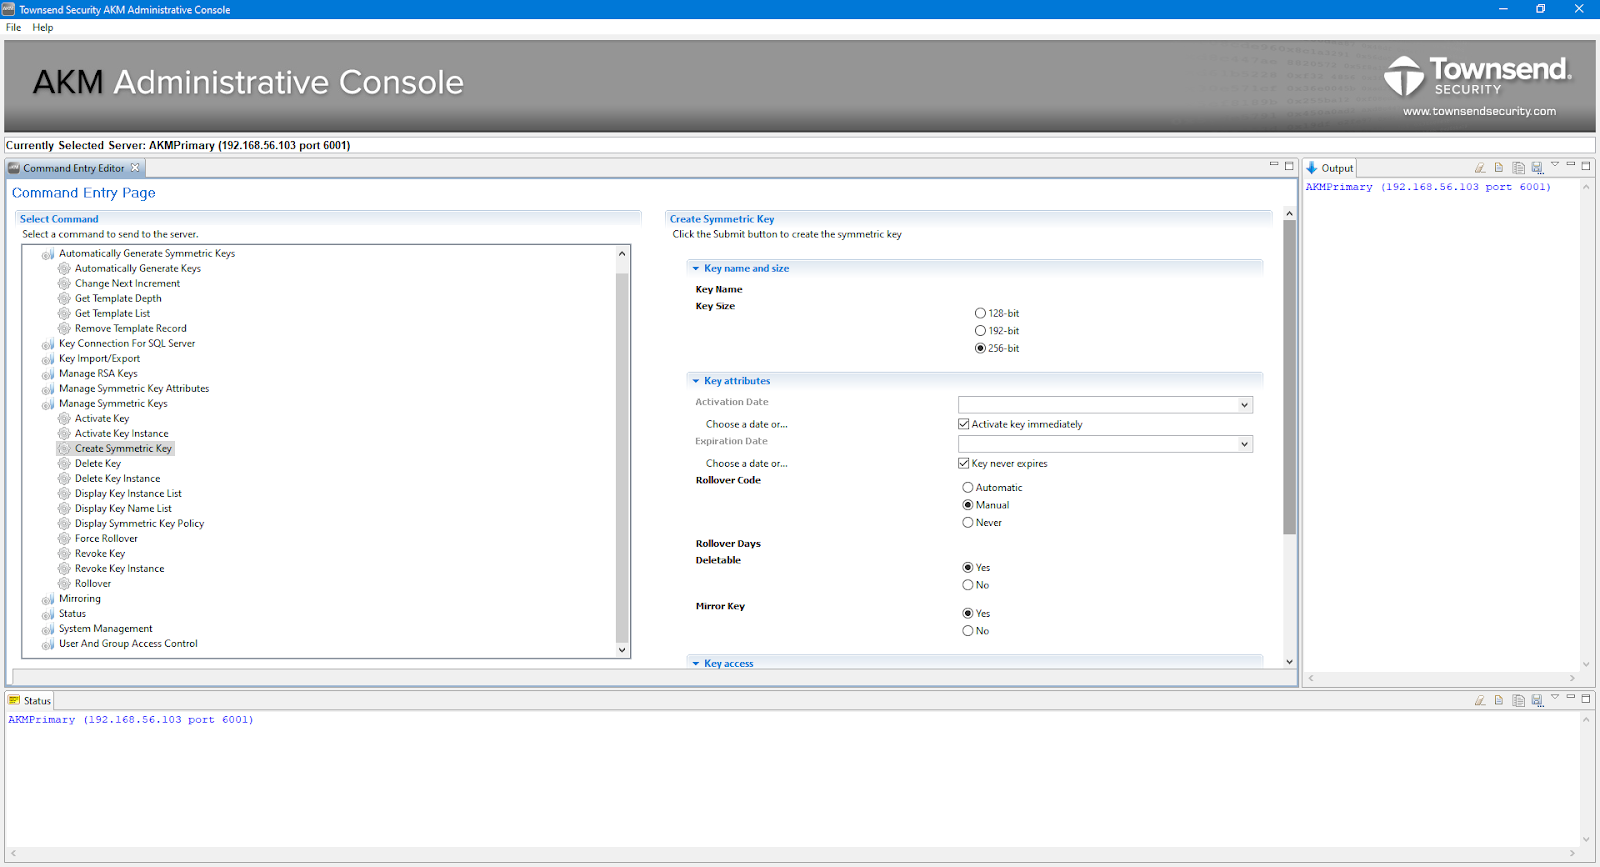Collapse the Manage Symmetric Keys folder
Screen dimensions: 1600x867
47,404
